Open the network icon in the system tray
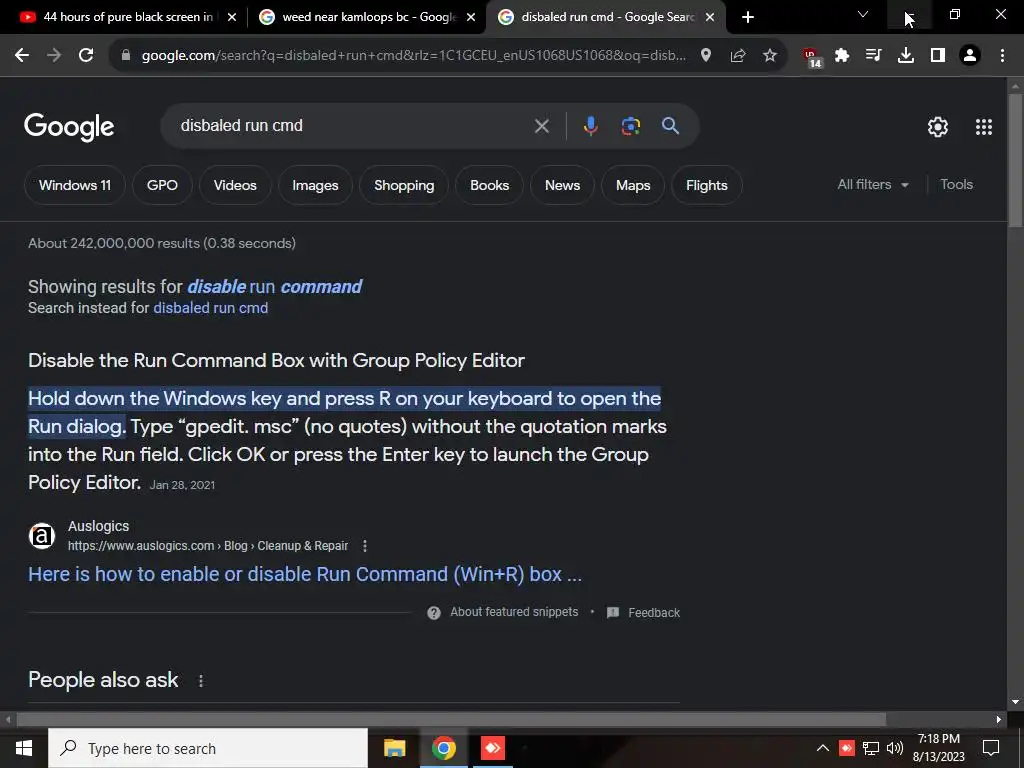This screenshot has width=1024, height=768. pyautogui.click(x=871, y=748)
